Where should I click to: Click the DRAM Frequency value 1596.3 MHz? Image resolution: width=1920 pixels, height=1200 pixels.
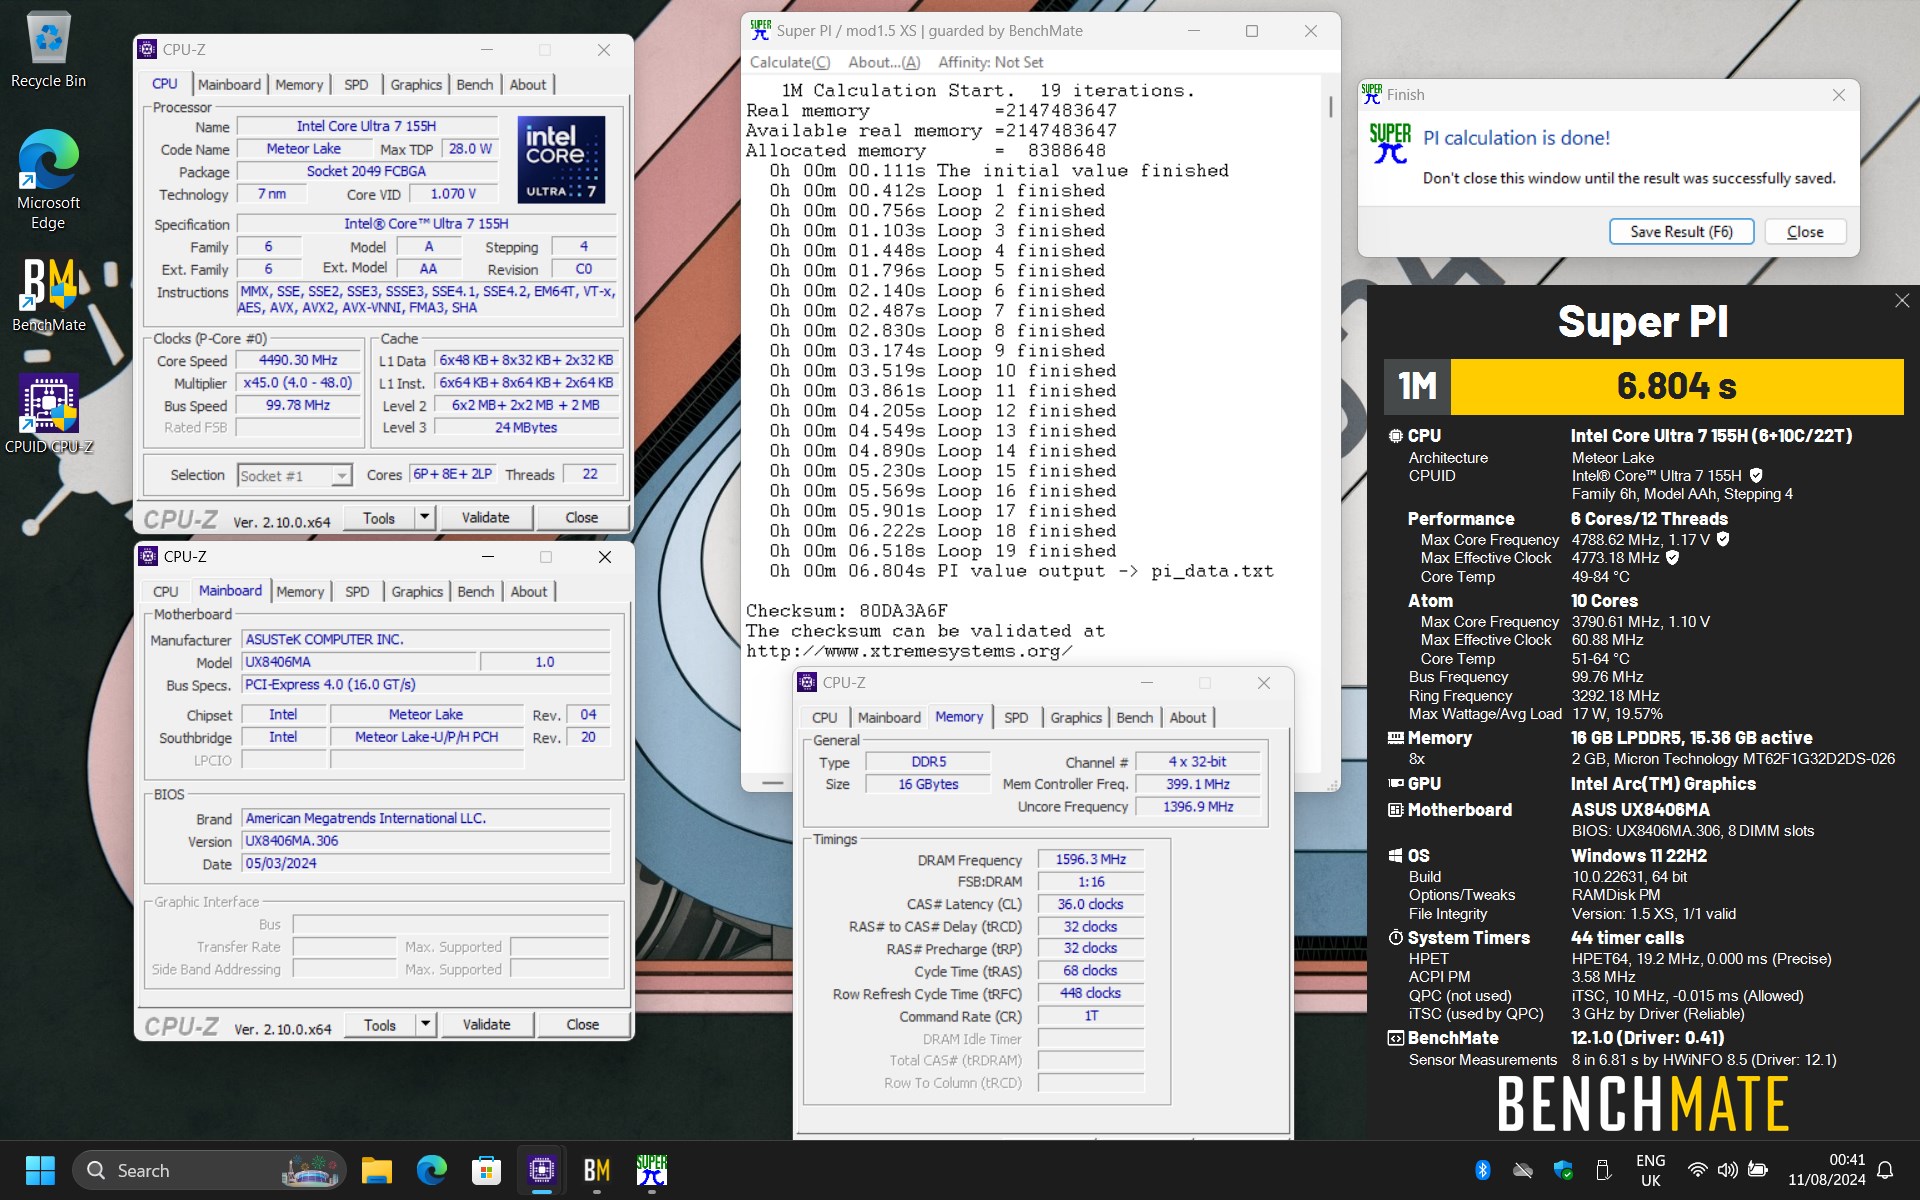[1091, 859]
